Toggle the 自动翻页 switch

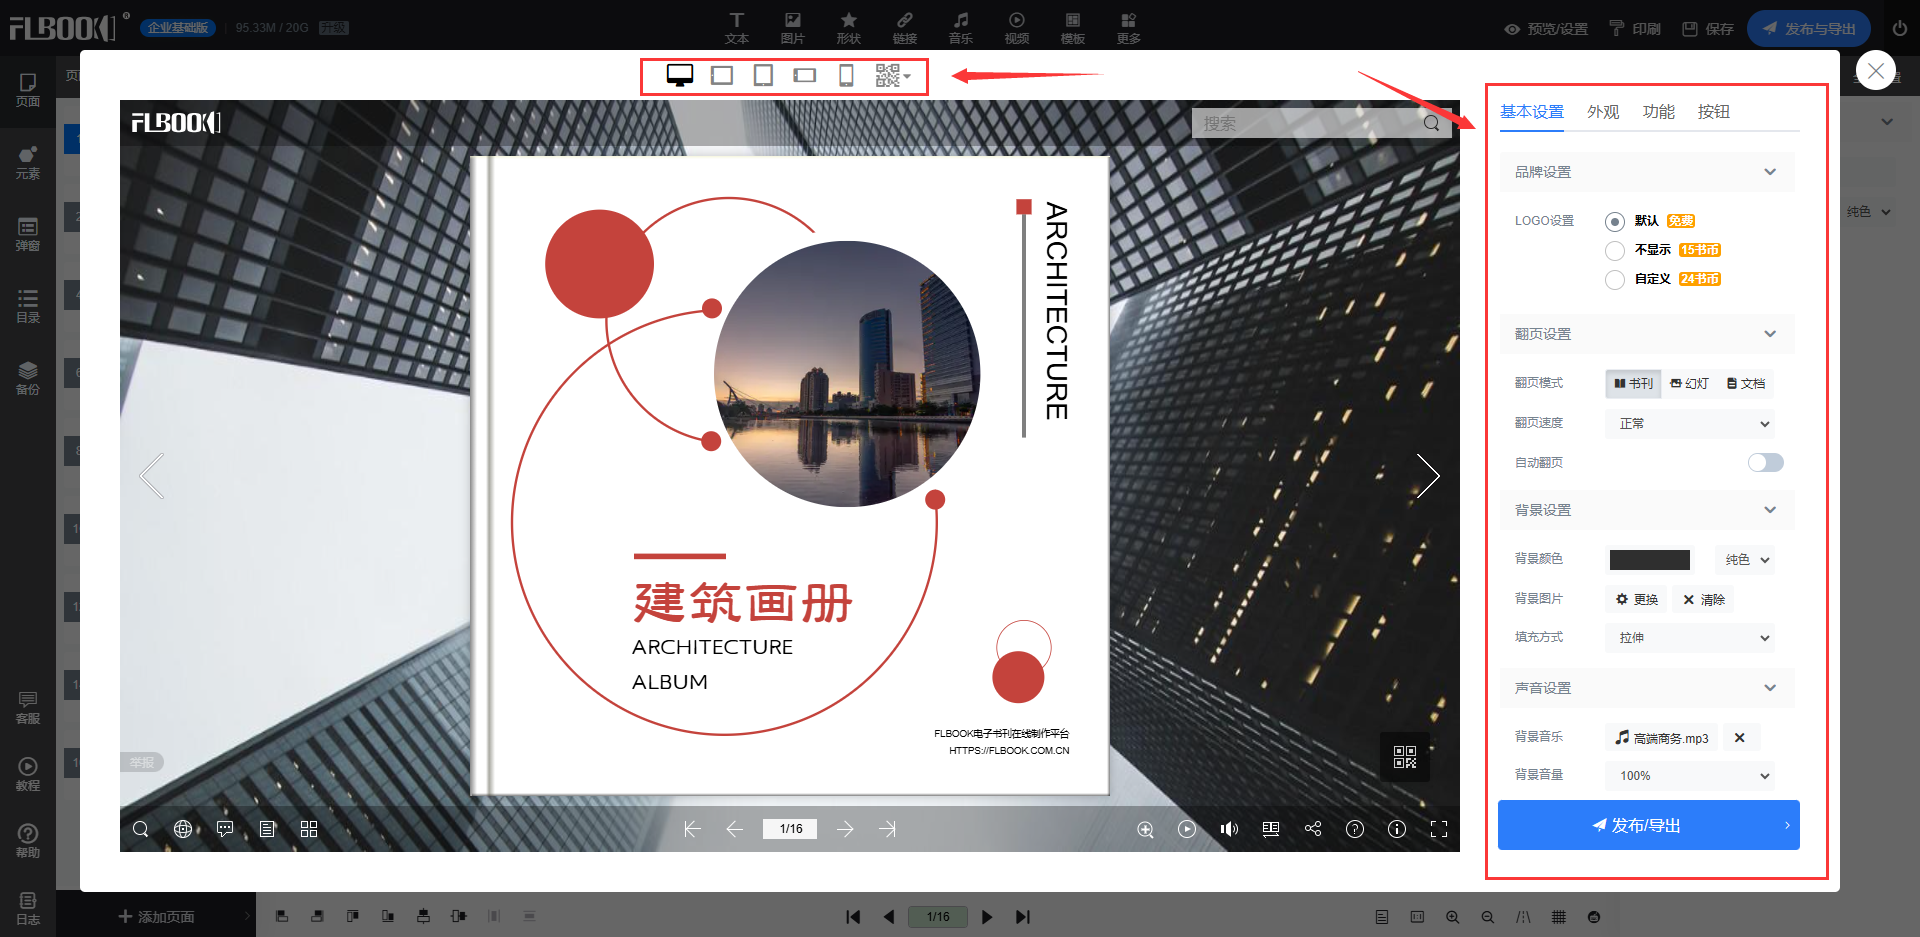(1765, 462)
